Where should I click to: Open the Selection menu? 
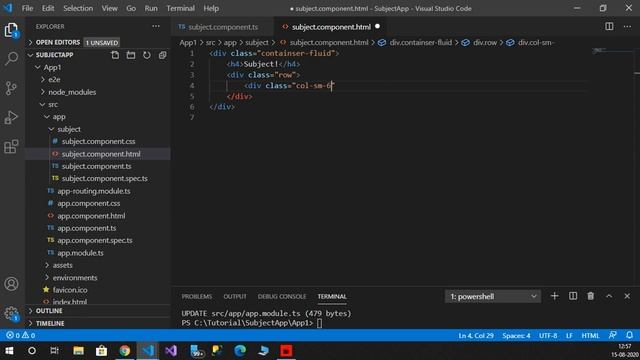click(78, 8)
